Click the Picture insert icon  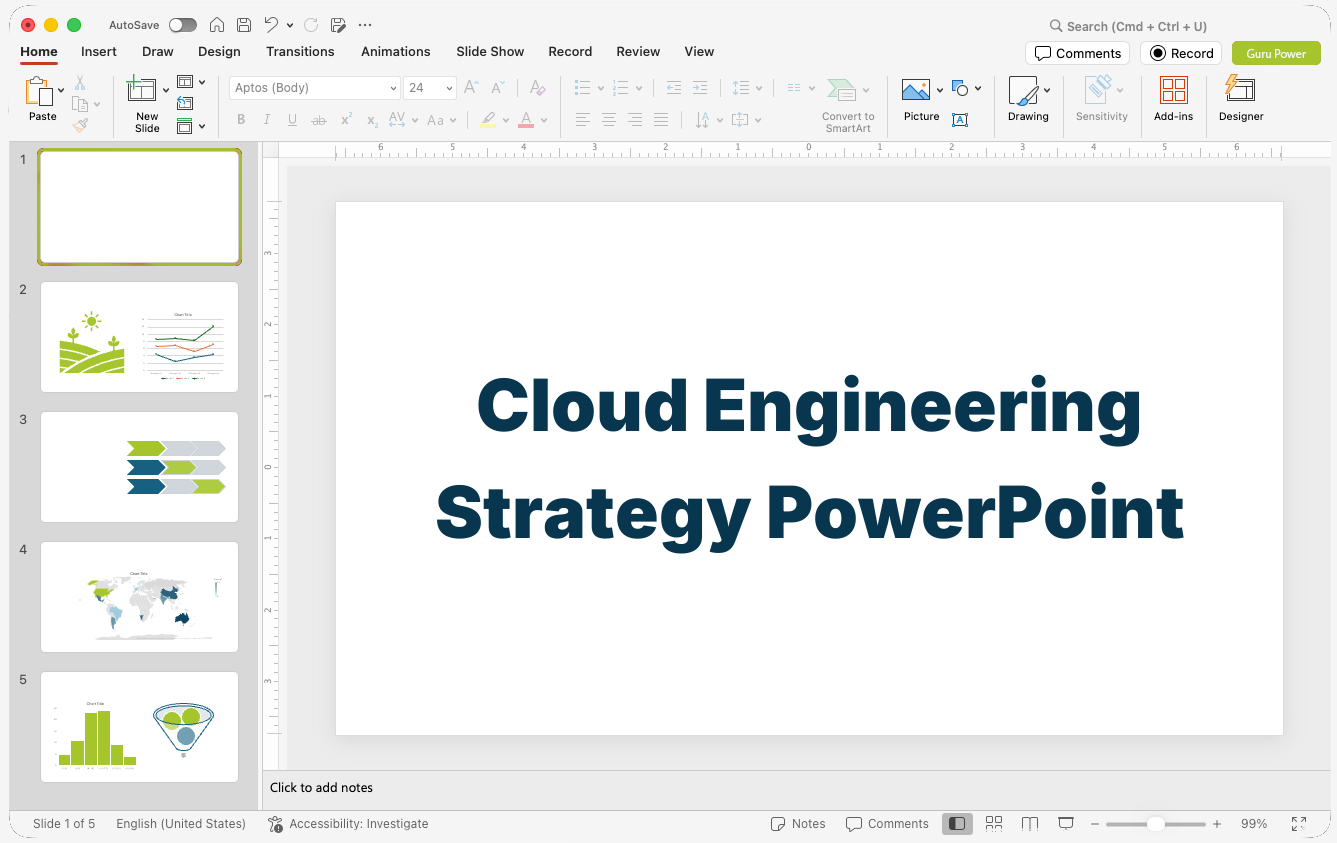point(916,90)
